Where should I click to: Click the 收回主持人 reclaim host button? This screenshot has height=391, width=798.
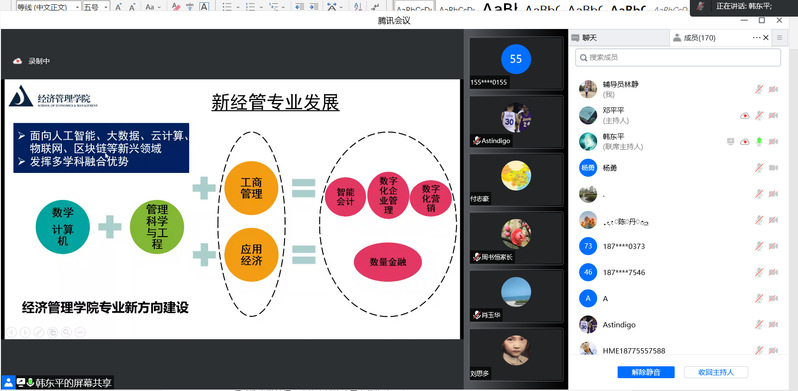(716, 372)
